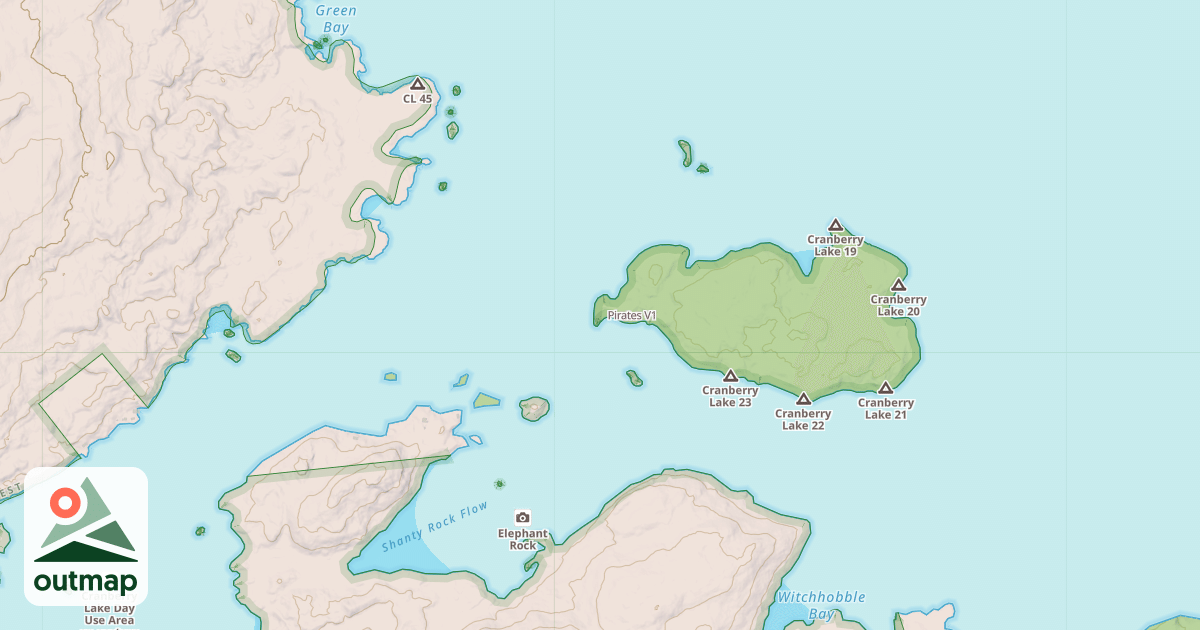Viewport: 1200px width, 630px height.
Task: Open the Outmap logo
Action: click(x=86, y=537)
